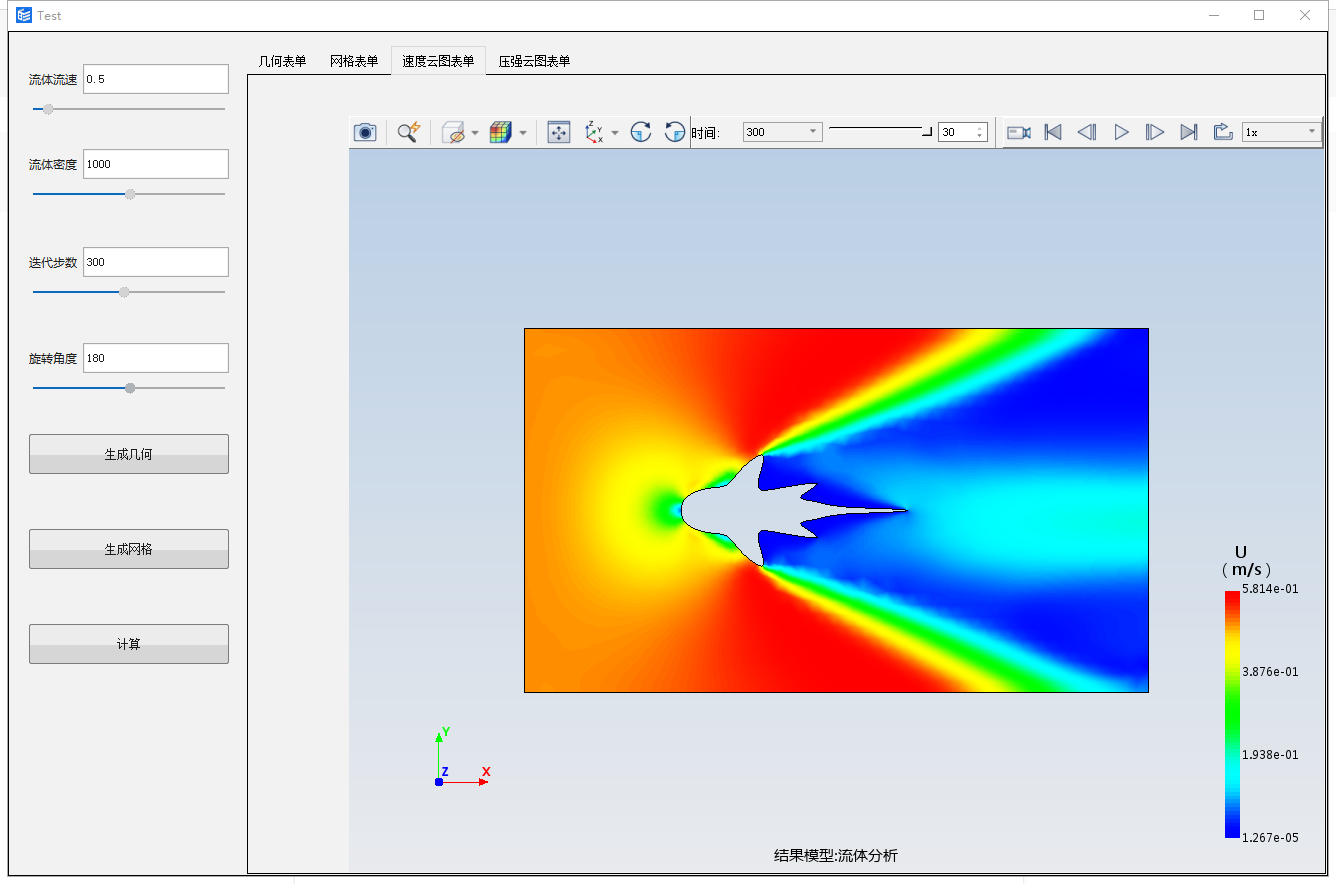Click the 结果模型:流体分析 label
This screenshot has width=1336, height=884.
[836, 856]
